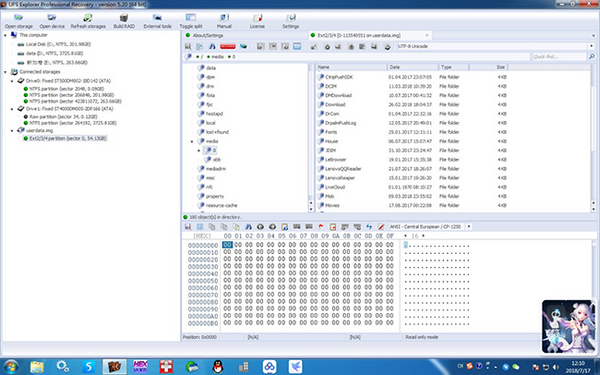Toggle split view with Toggle split
The image size is (600, 375).
tap(191, 18)
